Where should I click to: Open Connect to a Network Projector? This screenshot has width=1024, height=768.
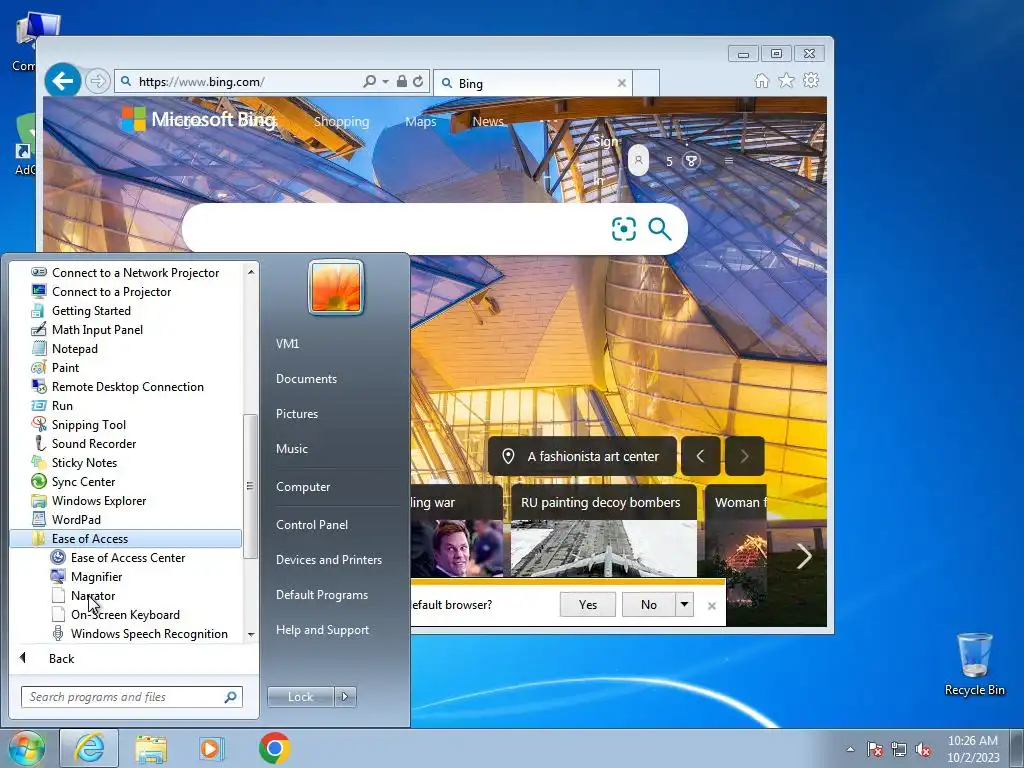point(125,272)
